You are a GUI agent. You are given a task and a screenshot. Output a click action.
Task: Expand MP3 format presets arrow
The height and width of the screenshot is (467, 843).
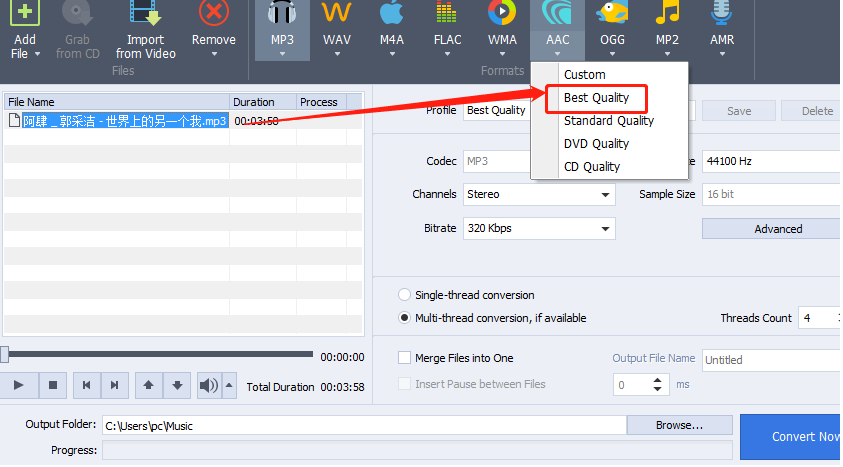[x=282, y=54]
